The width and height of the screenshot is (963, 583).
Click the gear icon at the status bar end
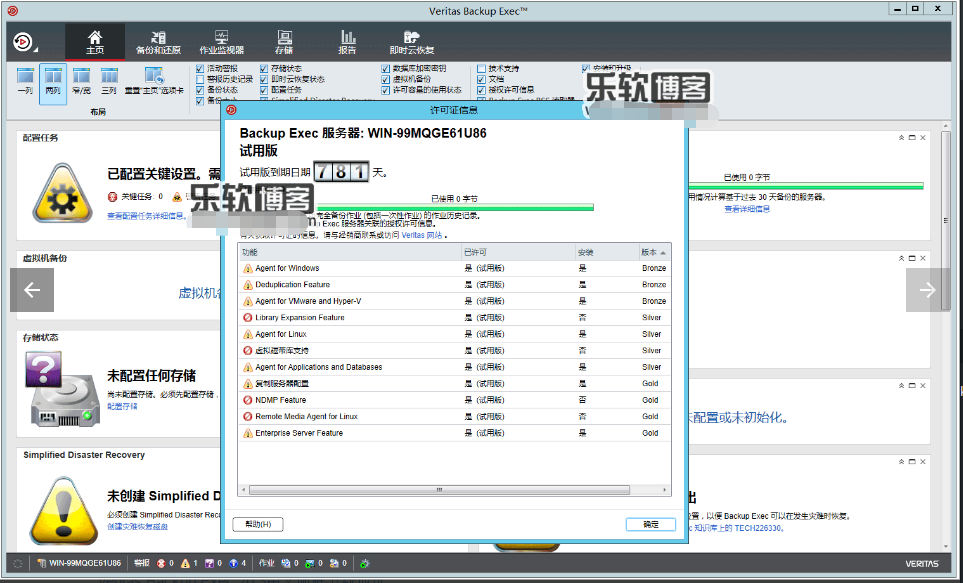pos(365,563)
